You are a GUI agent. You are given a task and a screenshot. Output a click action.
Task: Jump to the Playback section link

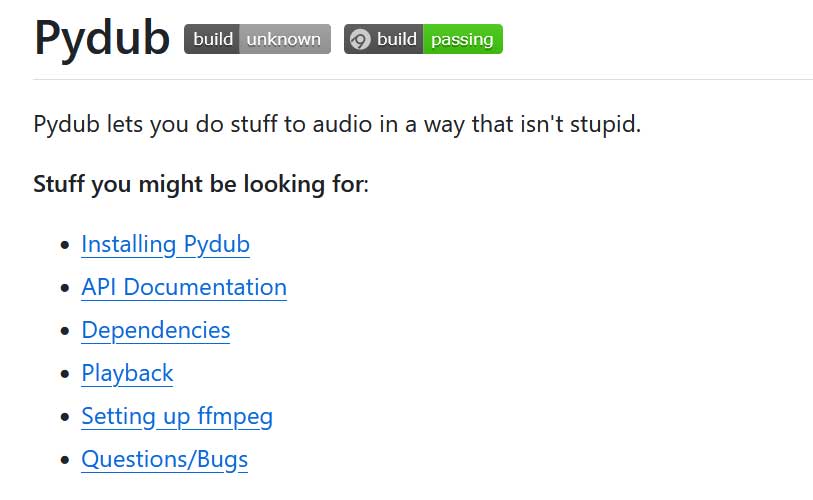(127, 373)
